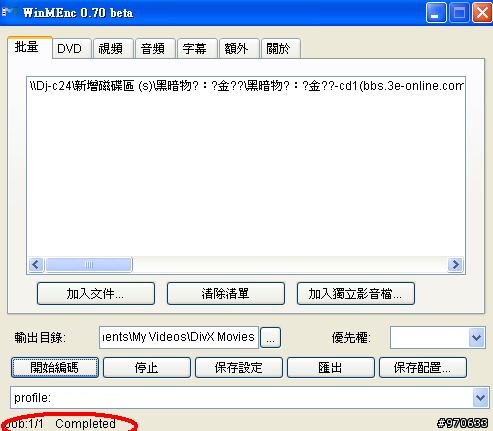Start encoding with the 開始編碼 button
Image resolution: width=493 pixels, height=431 pixels.
tap(55, 368)
